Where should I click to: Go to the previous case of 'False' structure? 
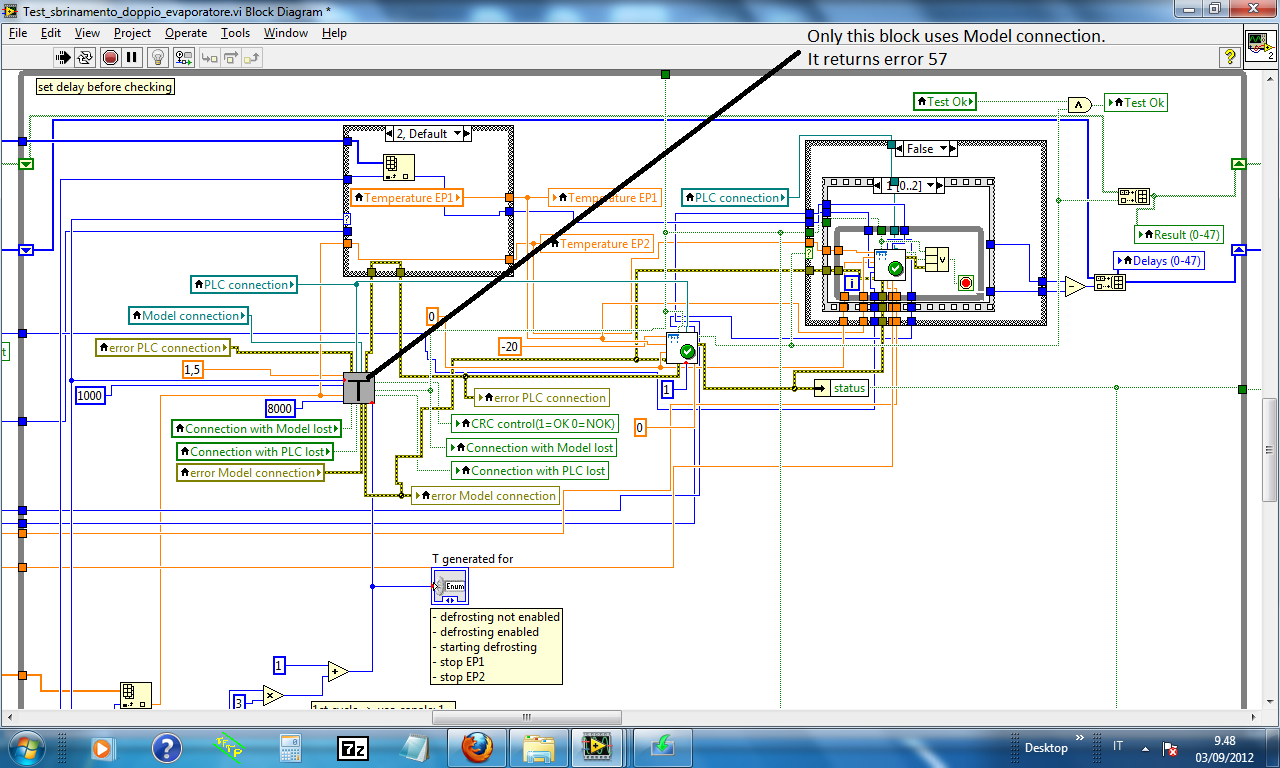click(897, 149)
